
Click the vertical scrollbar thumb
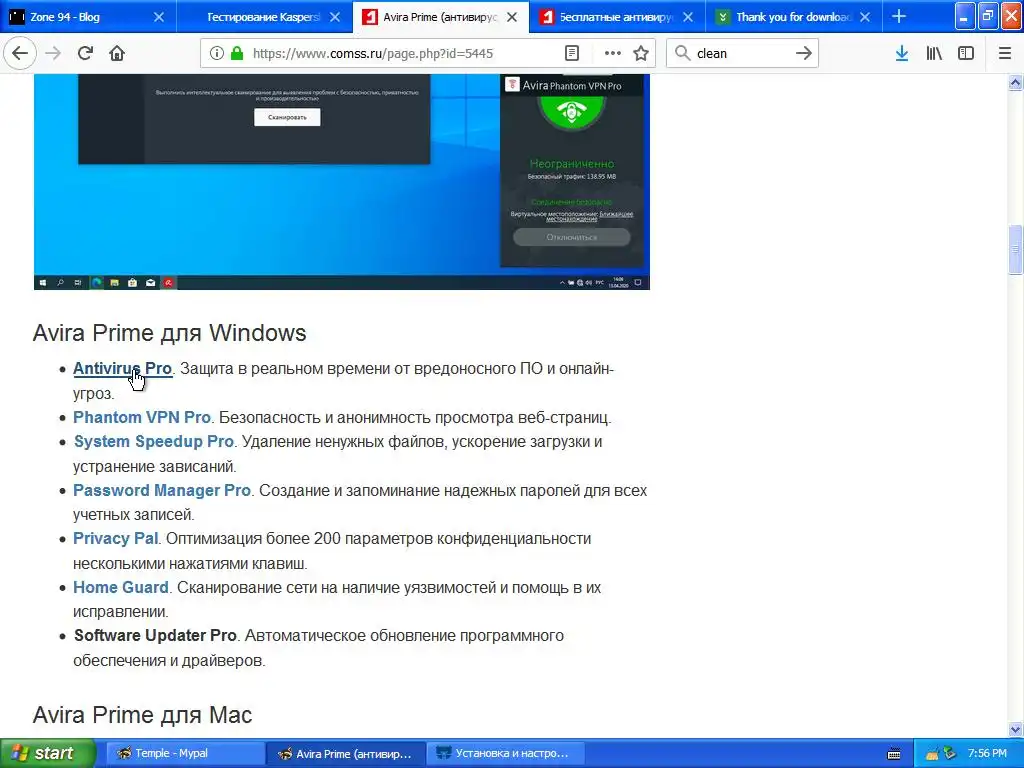click(1015, 249)
